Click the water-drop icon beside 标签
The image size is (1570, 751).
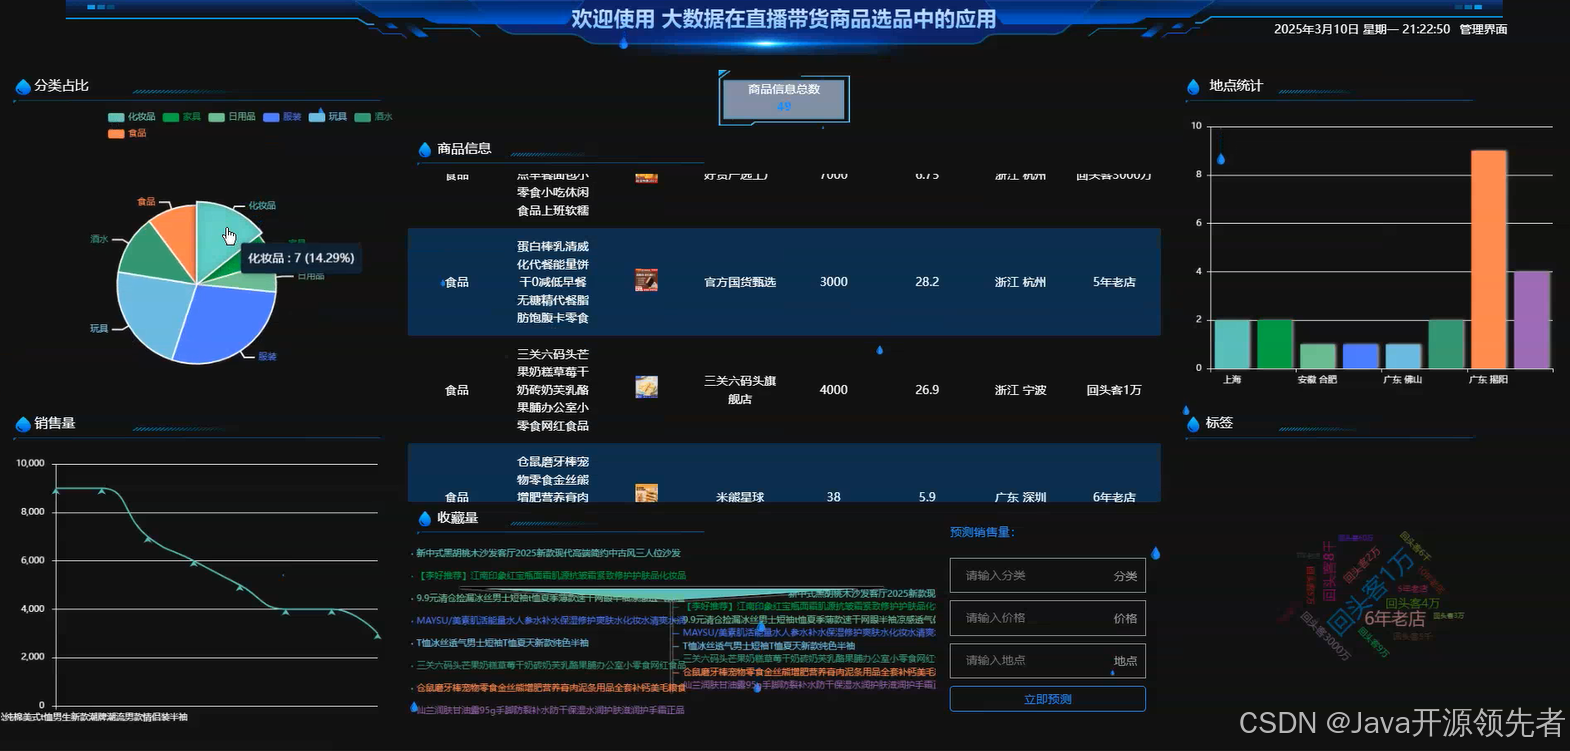pos(1193,424)
